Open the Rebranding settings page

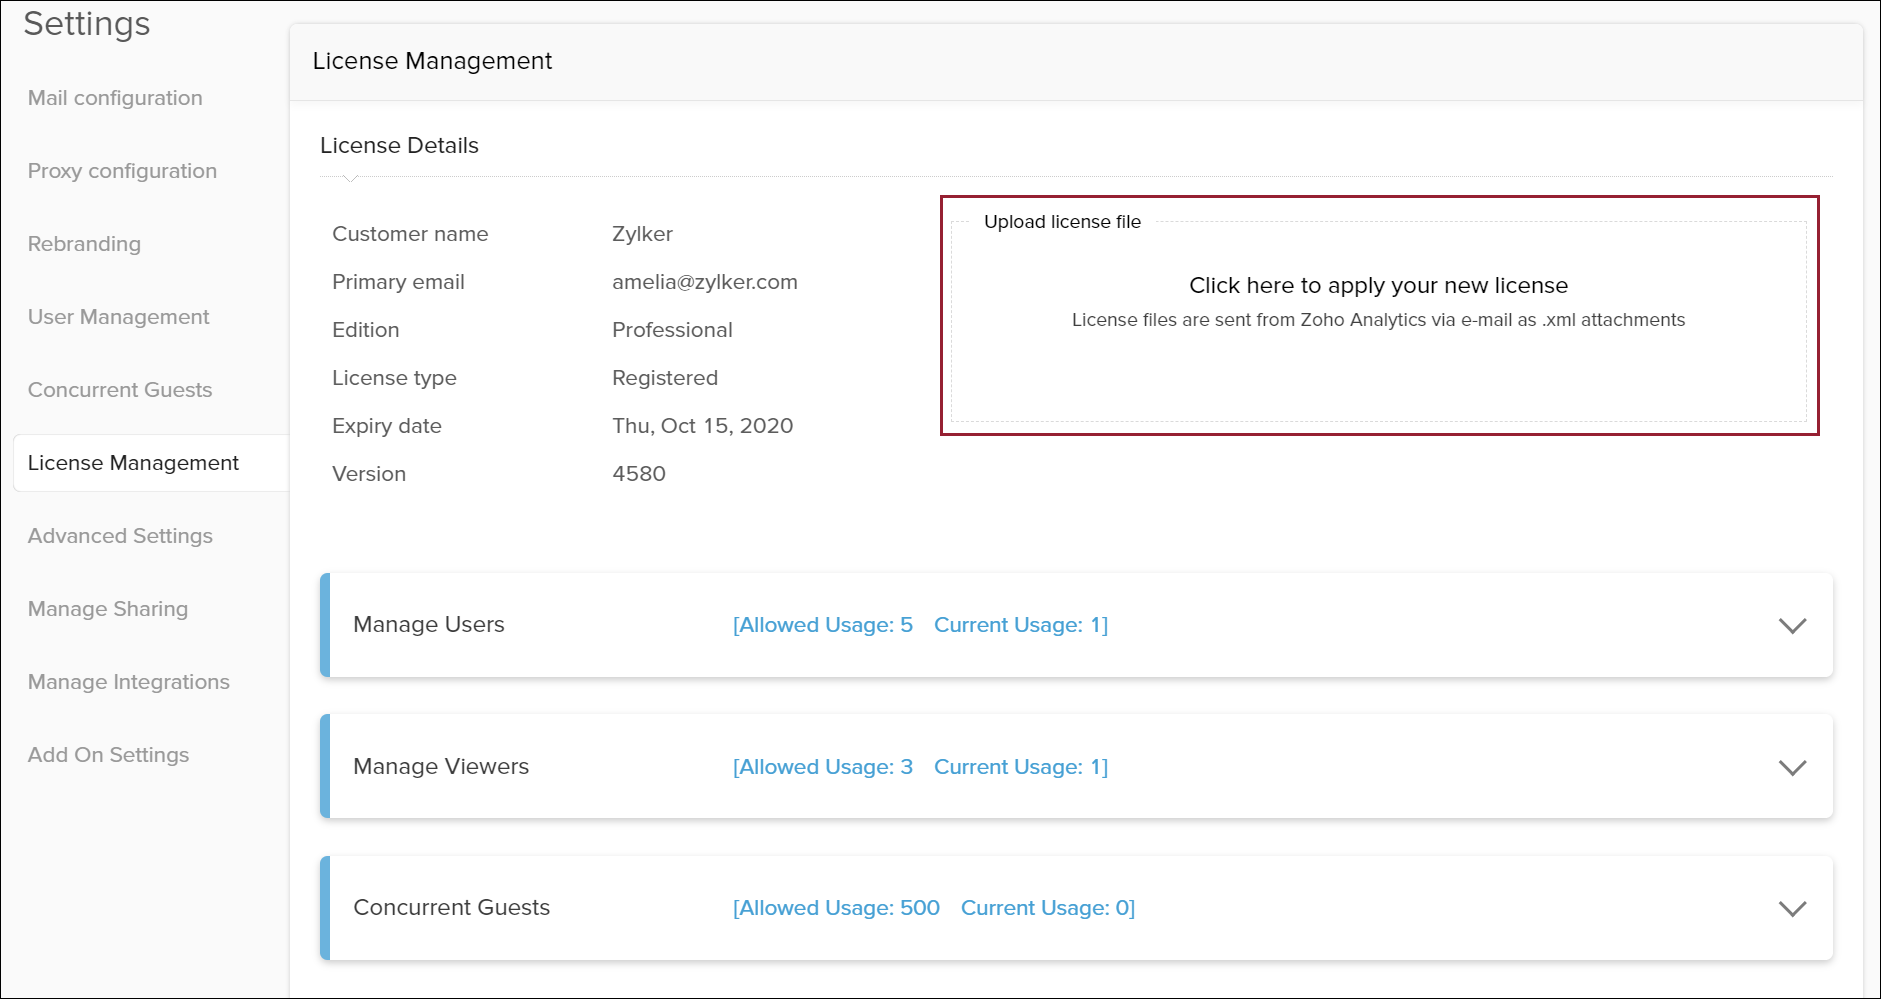pos(84,244)
